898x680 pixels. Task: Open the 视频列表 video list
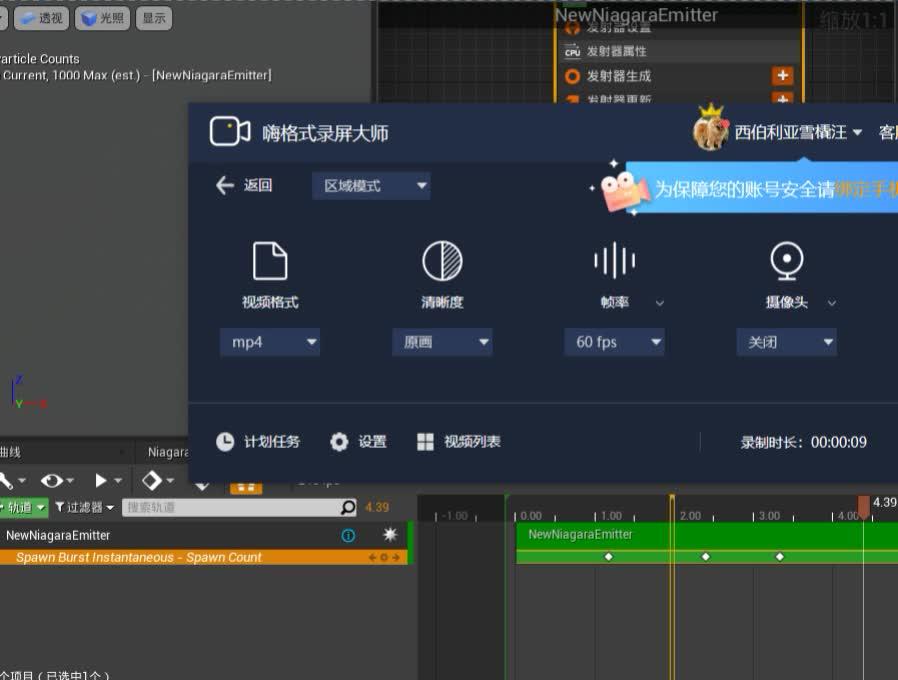click(x=459, y=442)
